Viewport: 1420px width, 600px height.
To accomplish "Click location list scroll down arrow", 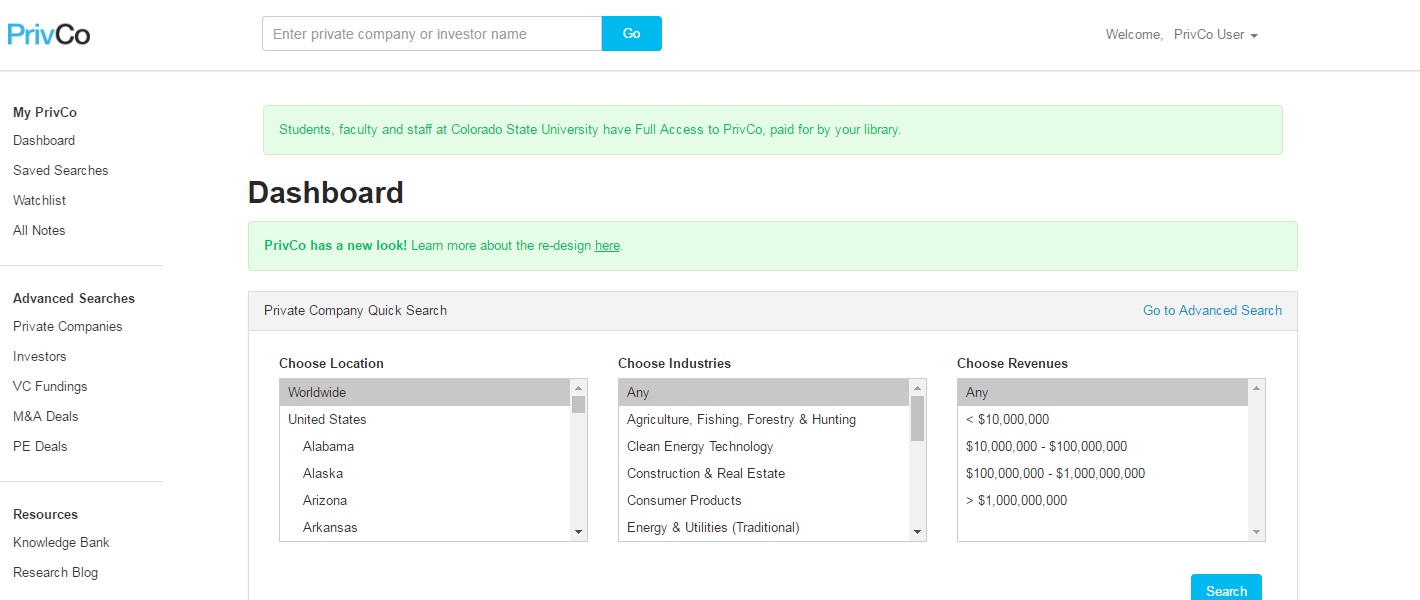I will pyautogui.click(x=578, y=533).
